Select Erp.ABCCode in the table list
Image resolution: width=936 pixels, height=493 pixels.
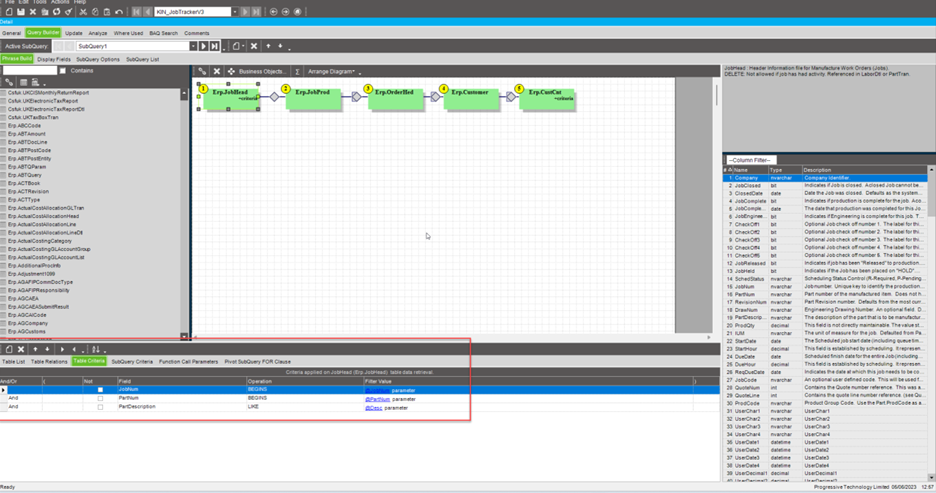pyautogui.click(x=25, y=126)
